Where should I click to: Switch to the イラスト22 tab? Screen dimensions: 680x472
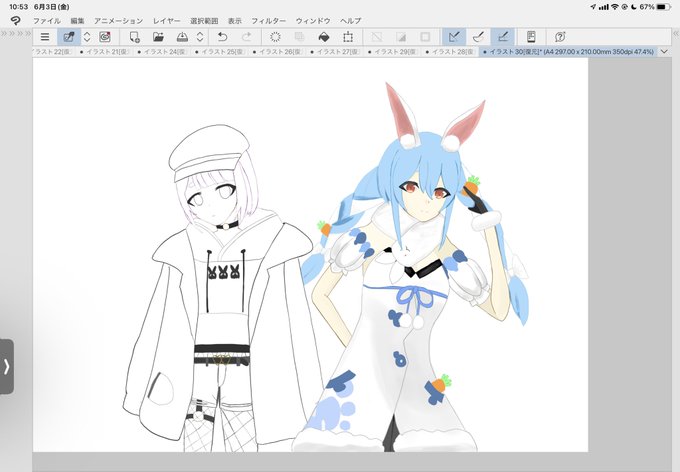click(x=52, y=52)
